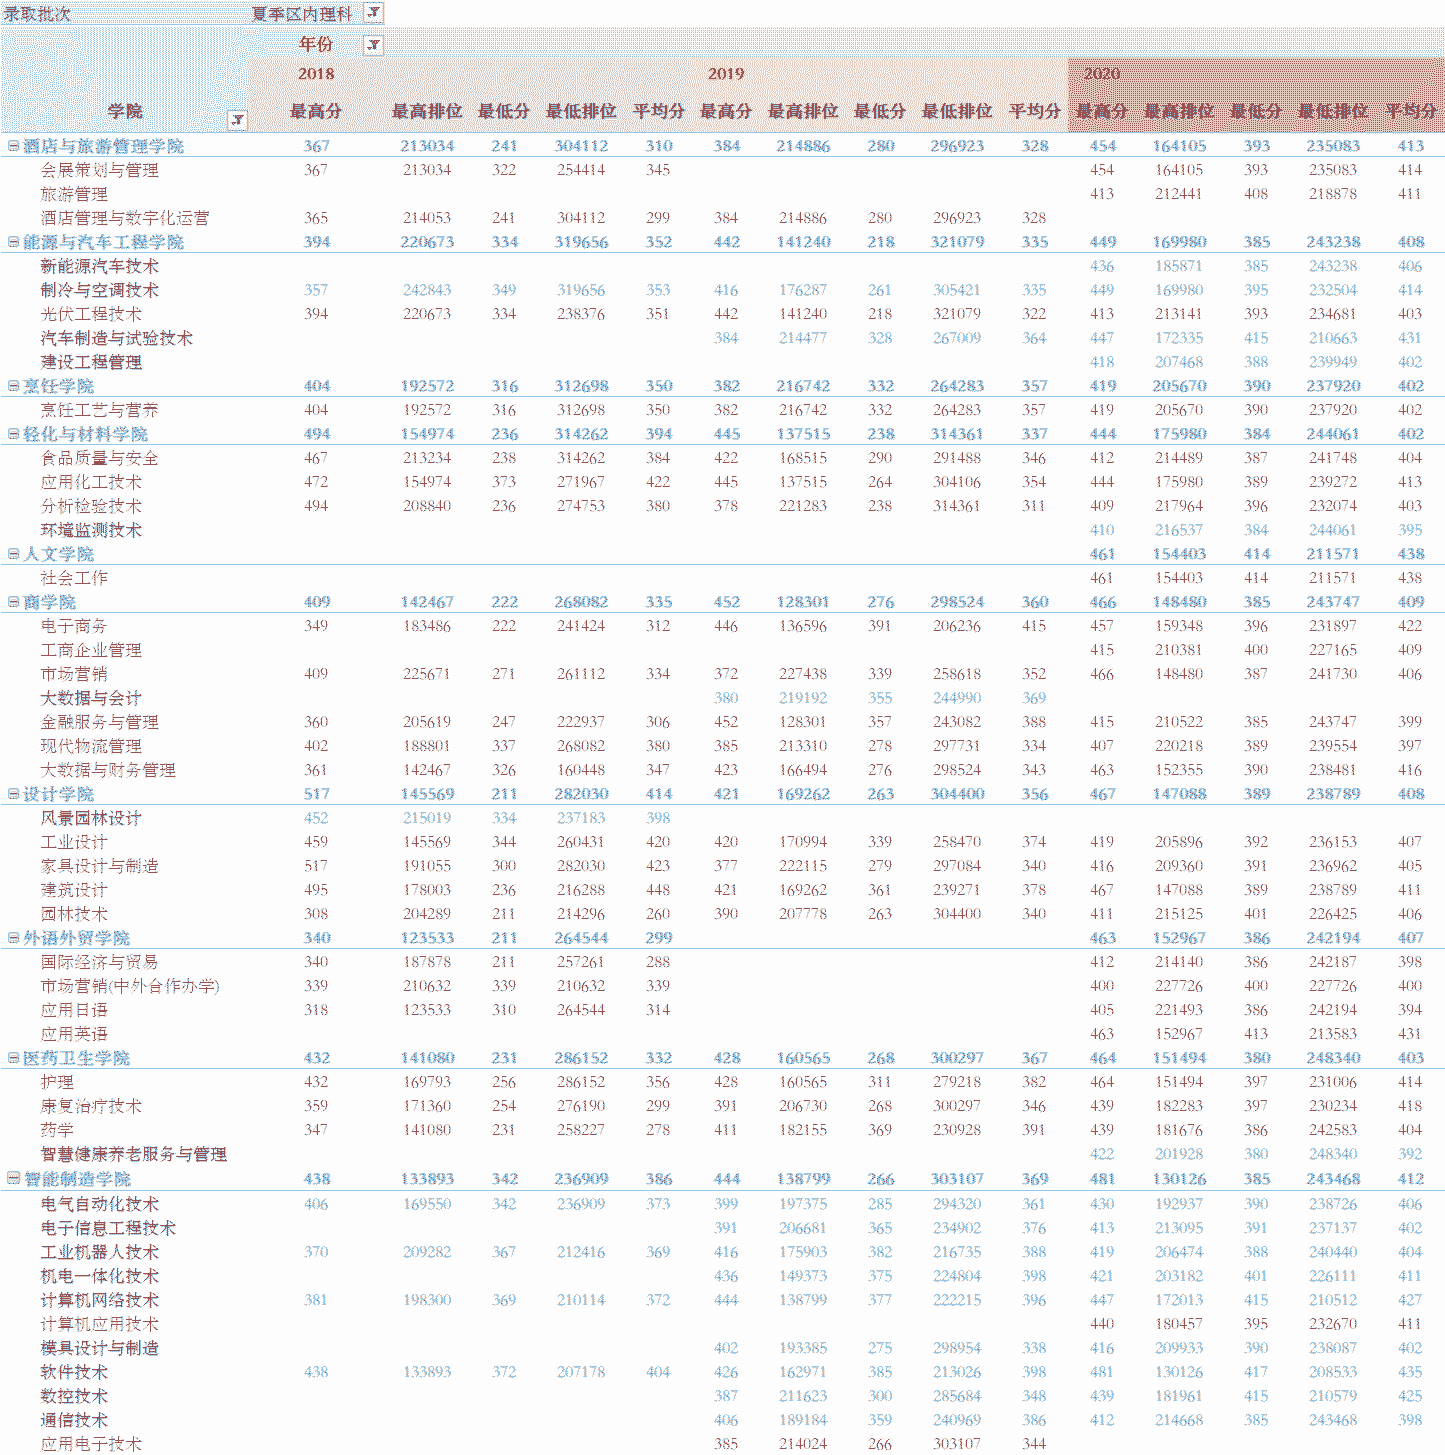
Task: Select the 金融服务与管理 row label
Action: 99,722
